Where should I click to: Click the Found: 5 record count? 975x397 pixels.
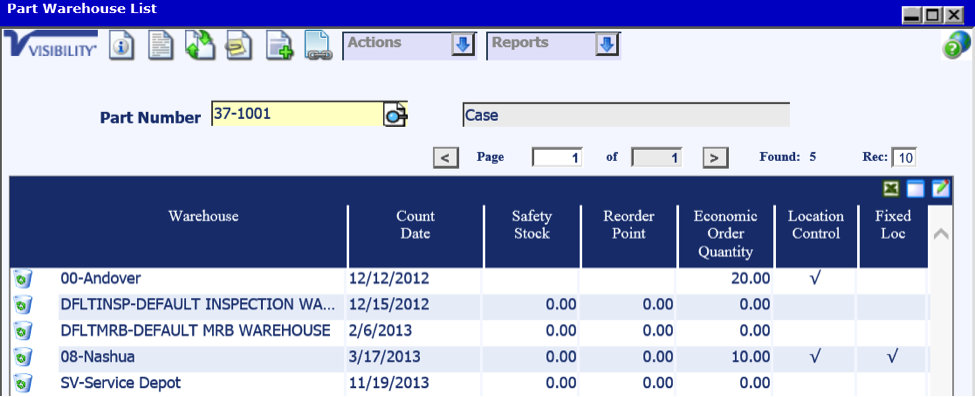click(787, 157)
